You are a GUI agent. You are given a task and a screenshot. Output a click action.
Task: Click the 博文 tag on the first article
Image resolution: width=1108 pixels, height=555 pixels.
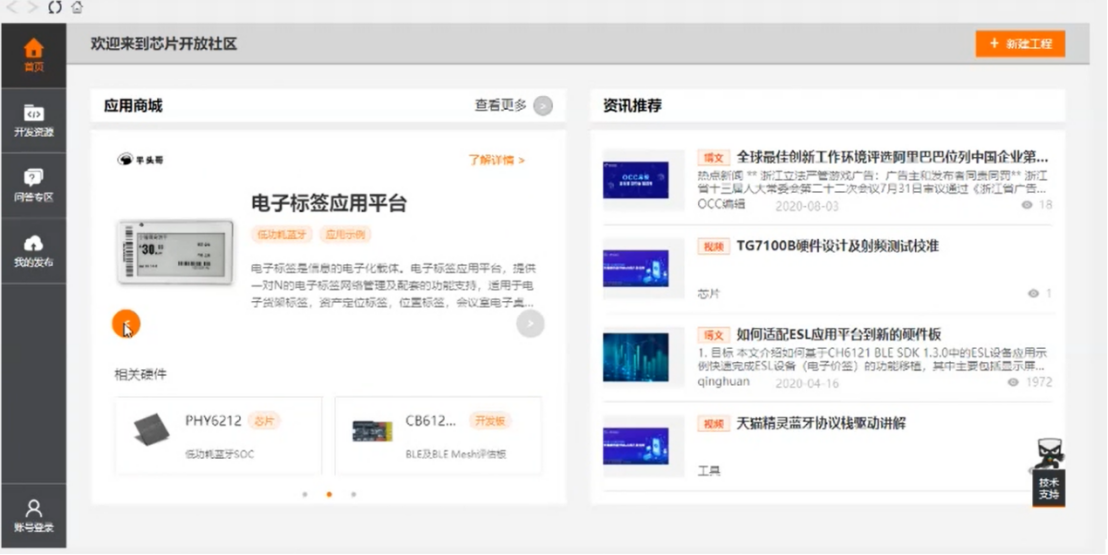pyautogui.click(x=714, y=157)
